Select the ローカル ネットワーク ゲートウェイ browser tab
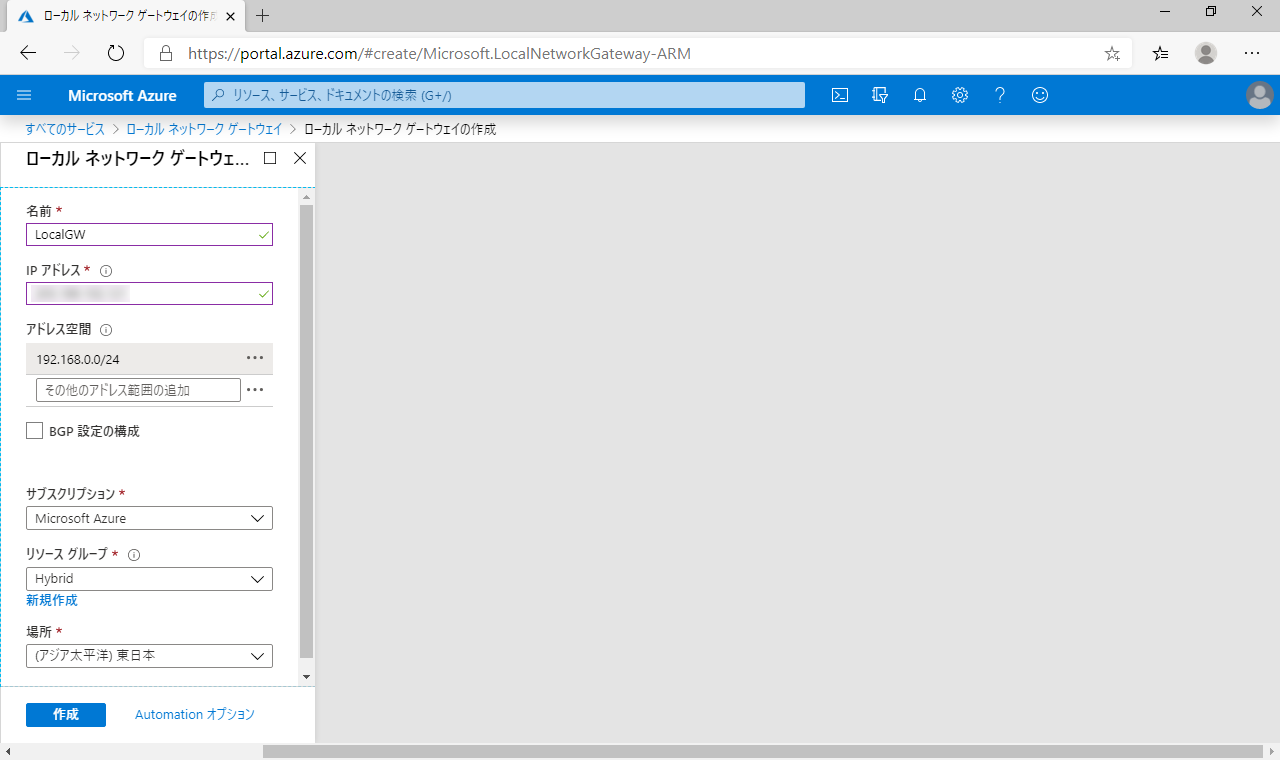The image size is (1280, 760). pyautogui.click(x=124, y=16)
